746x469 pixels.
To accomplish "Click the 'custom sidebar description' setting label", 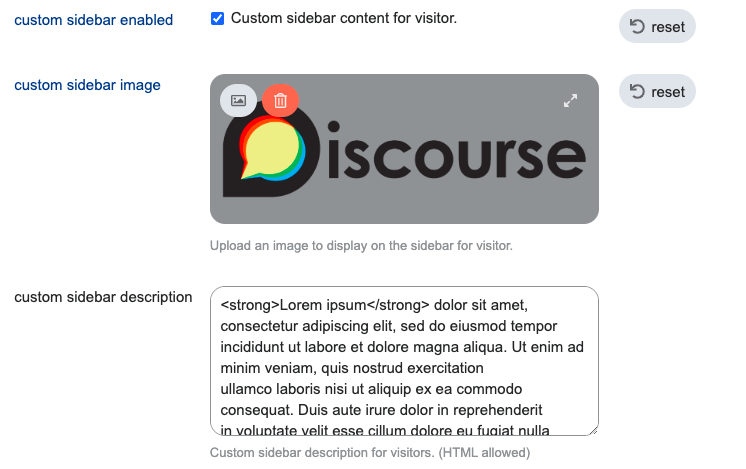I will tap(103, 297).
